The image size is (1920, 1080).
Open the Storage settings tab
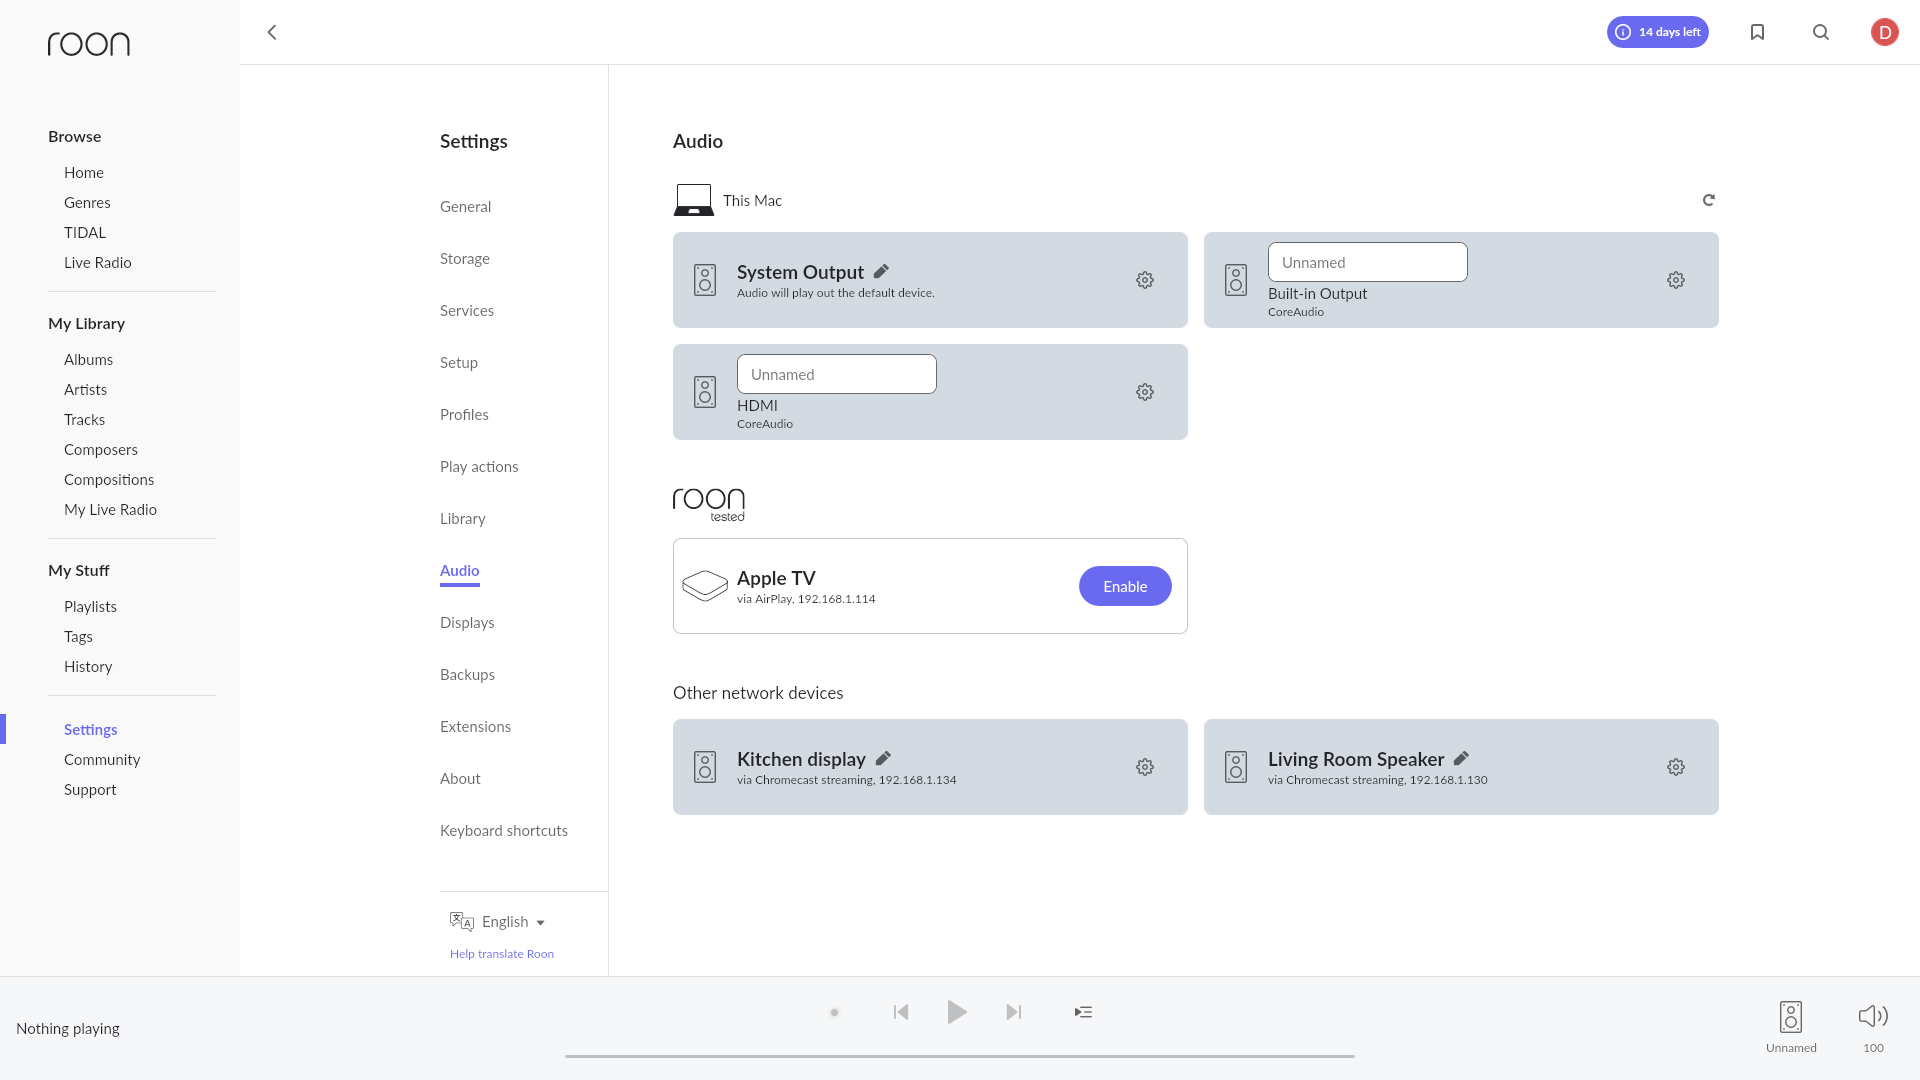(x=465, y=259)
